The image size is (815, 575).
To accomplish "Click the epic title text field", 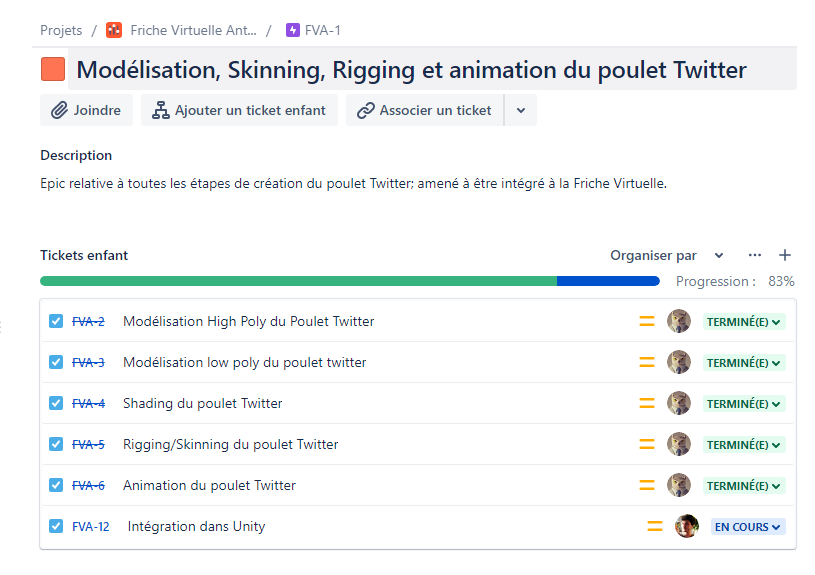I will (411, 70).
